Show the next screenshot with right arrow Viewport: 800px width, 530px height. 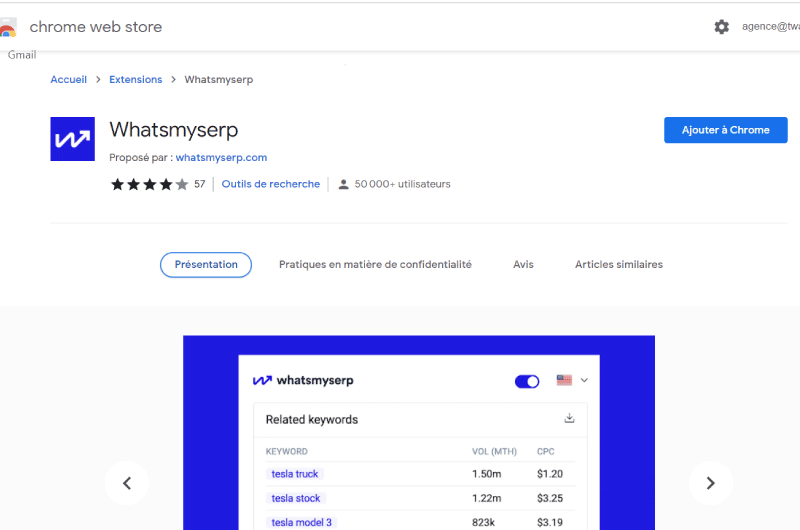710,483
